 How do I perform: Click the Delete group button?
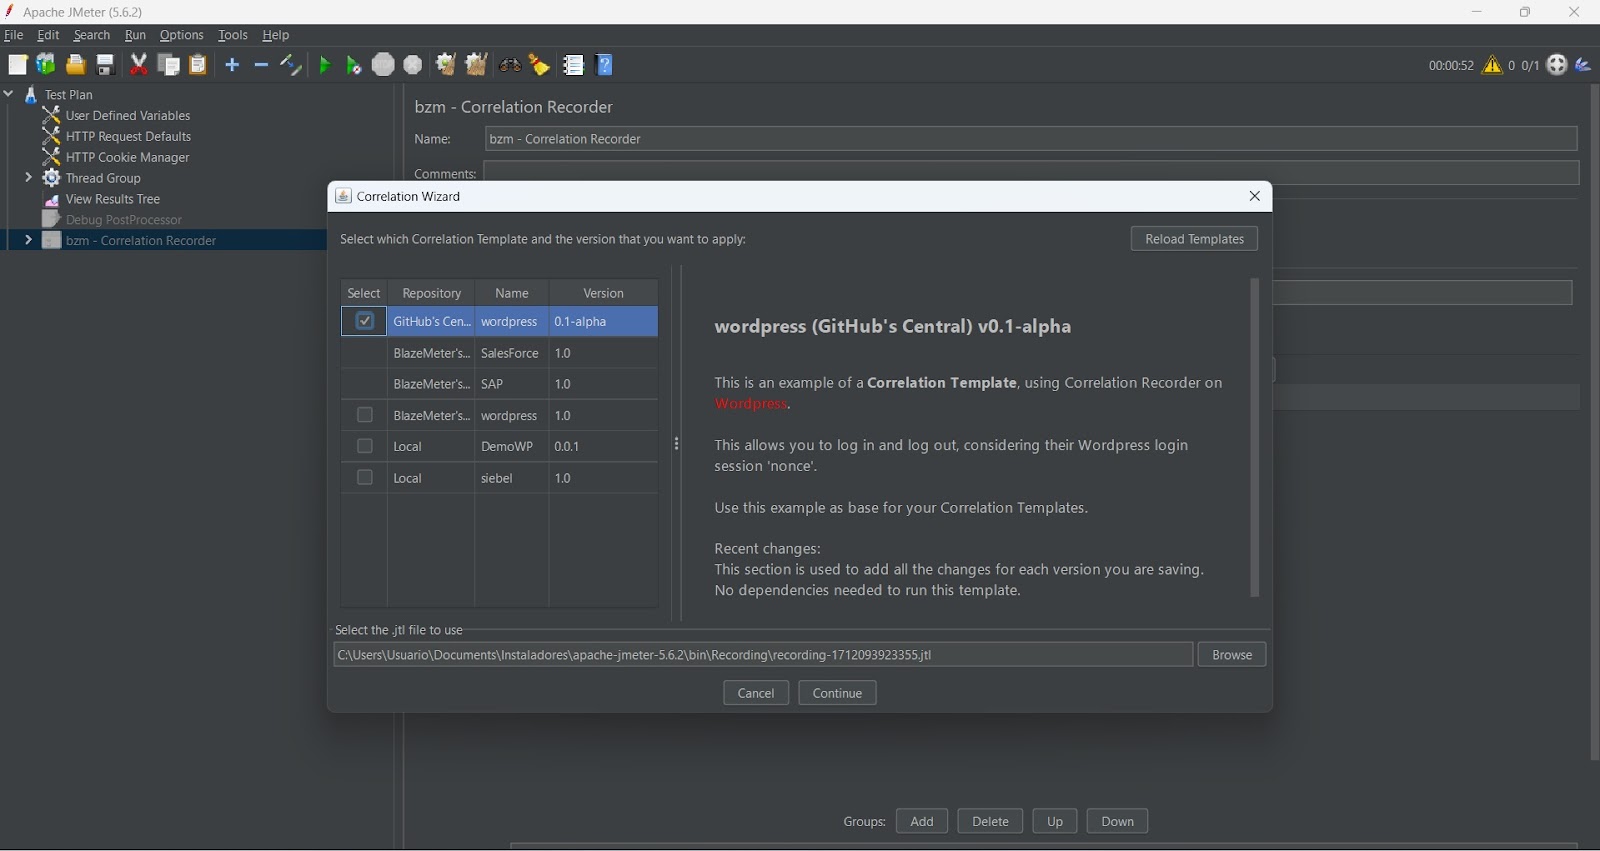tap(990, 821)
